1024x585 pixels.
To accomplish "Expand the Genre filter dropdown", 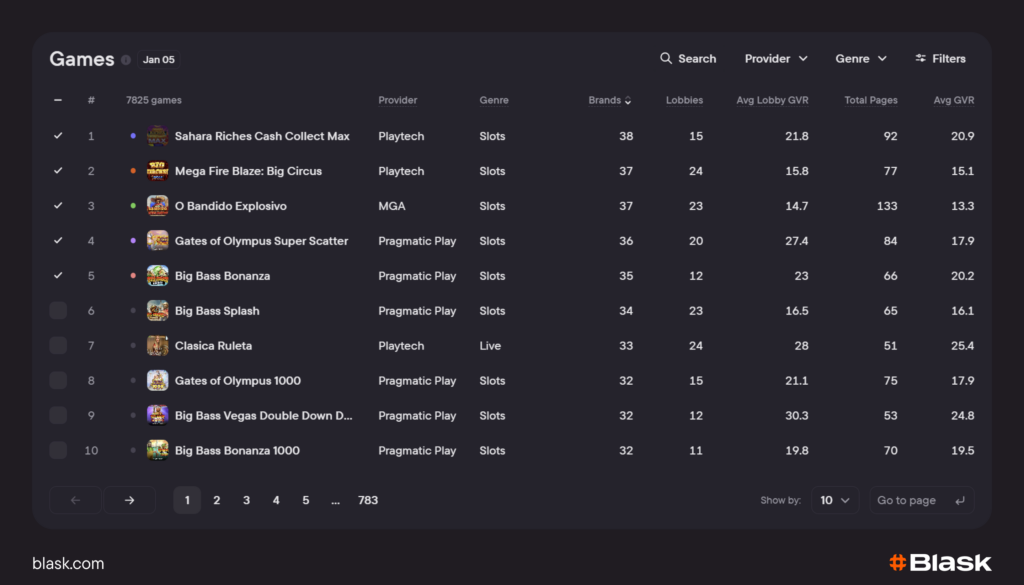I will tap(861, 59).
